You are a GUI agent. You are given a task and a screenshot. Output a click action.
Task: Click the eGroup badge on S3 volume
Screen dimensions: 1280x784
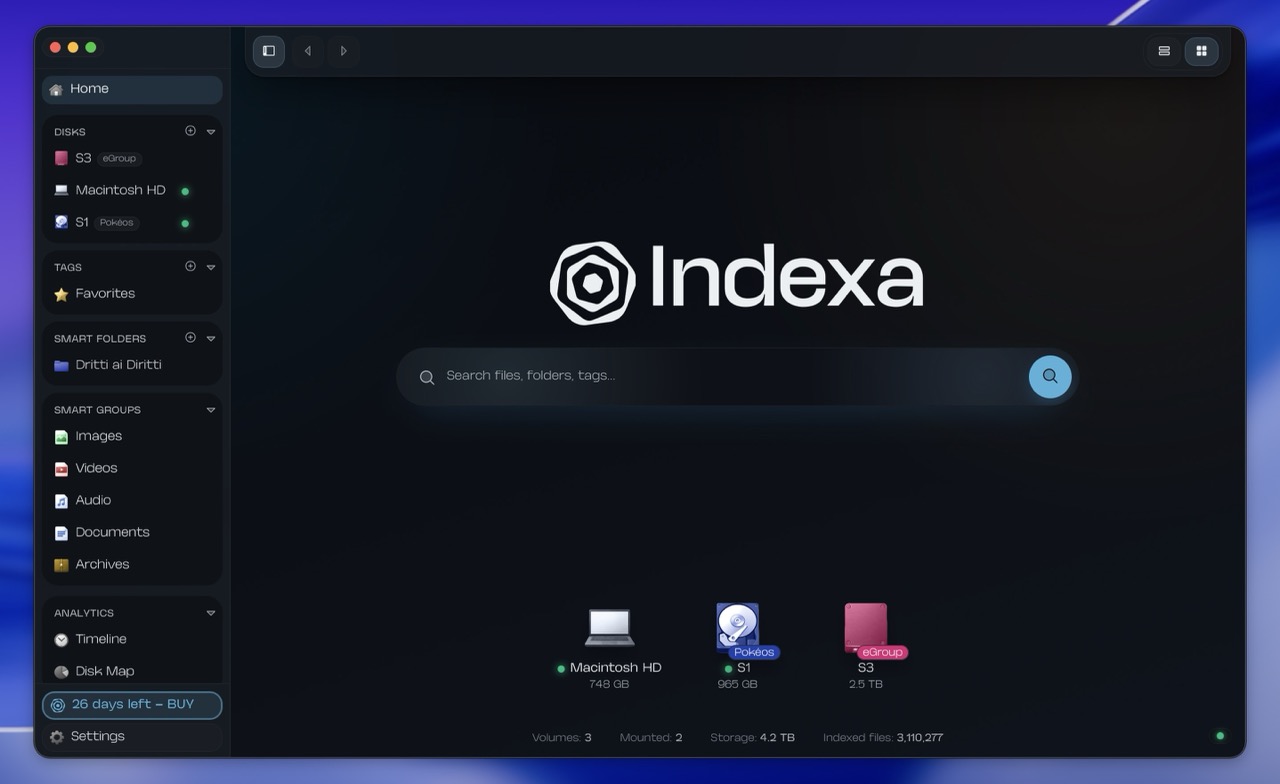click(x=882, y=652)
